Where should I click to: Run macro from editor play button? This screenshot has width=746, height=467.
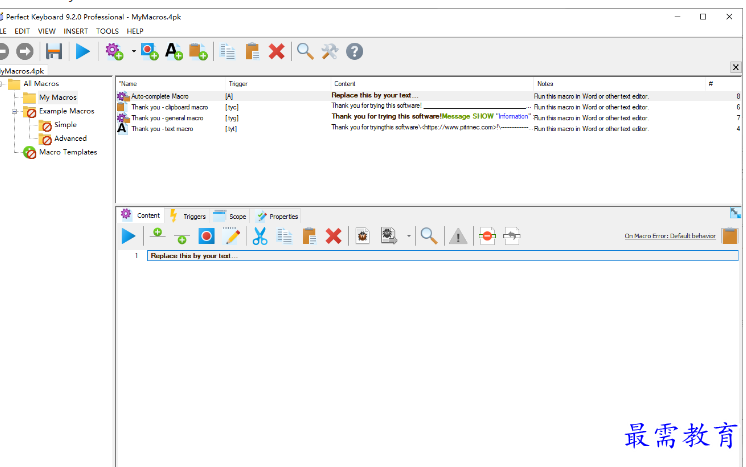tap(128, 236)
